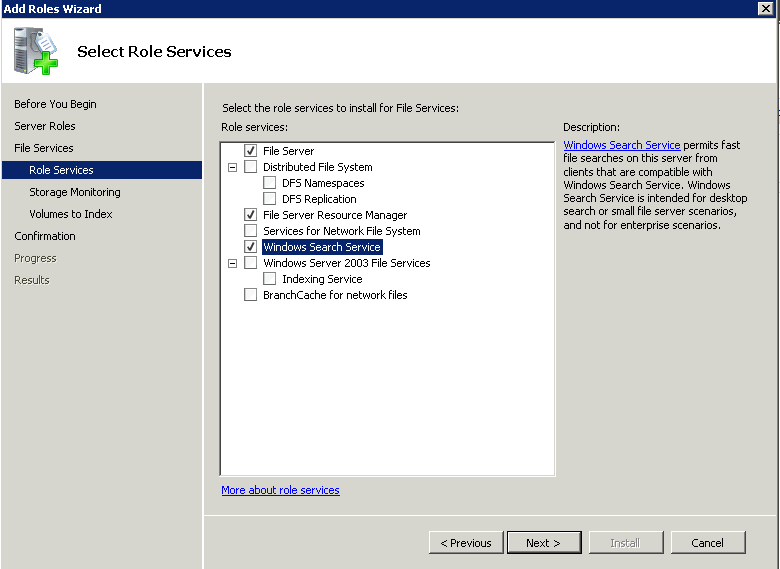This screenshot has width=780, height=569.
Task: Click the server wizard icon in header
Action: click(x=35, y=51)
